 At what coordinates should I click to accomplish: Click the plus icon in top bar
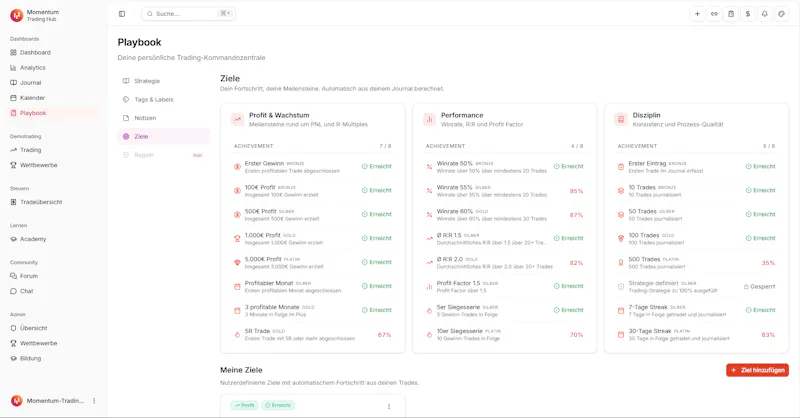697,14
